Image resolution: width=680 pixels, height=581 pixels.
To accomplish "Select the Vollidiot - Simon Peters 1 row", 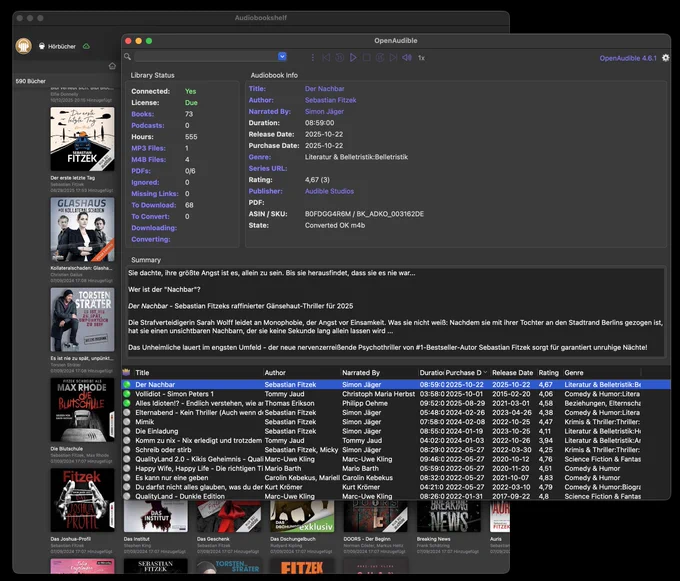I will pos(396,394).
